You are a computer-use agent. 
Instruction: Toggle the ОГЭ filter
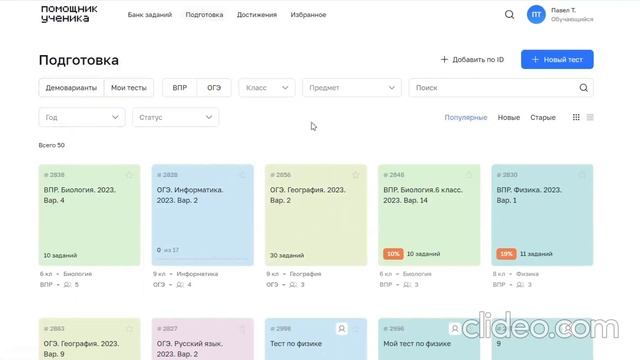(x=214, y=88)
